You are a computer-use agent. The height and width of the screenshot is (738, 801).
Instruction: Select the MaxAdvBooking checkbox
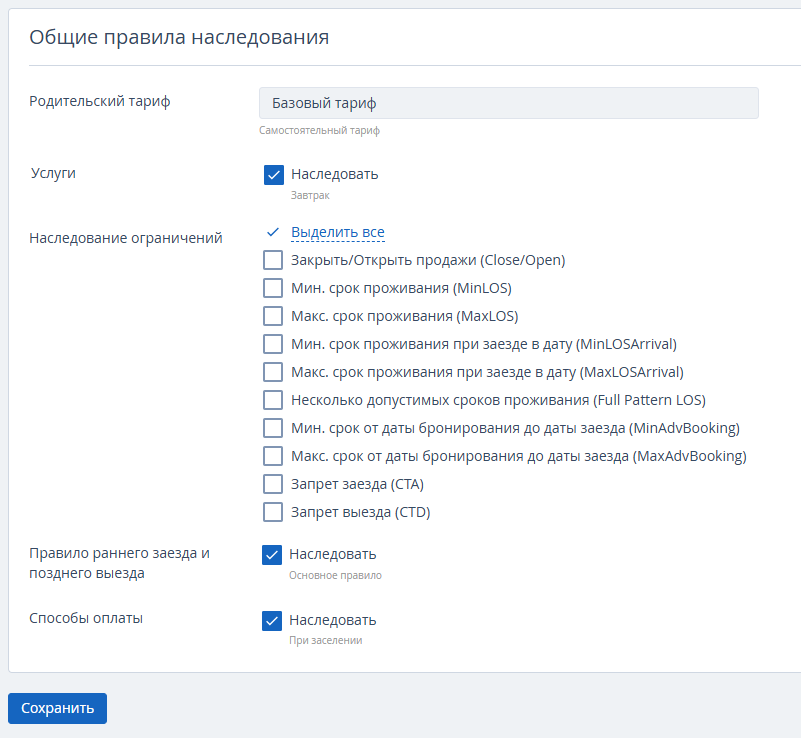coord(273,456)
